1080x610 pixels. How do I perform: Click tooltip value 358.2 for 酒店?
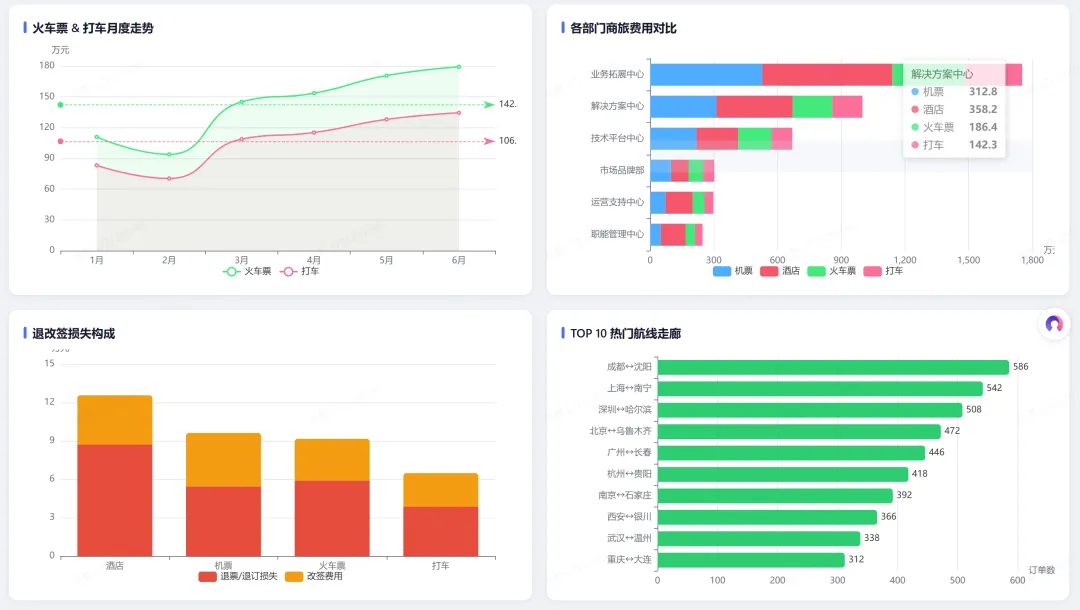[983, 109]
